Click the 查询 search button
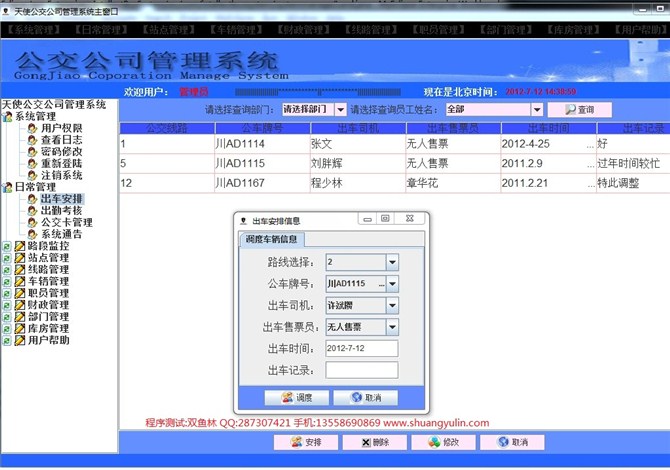Viewport: 670px width, 470px height. coord(579,110)
